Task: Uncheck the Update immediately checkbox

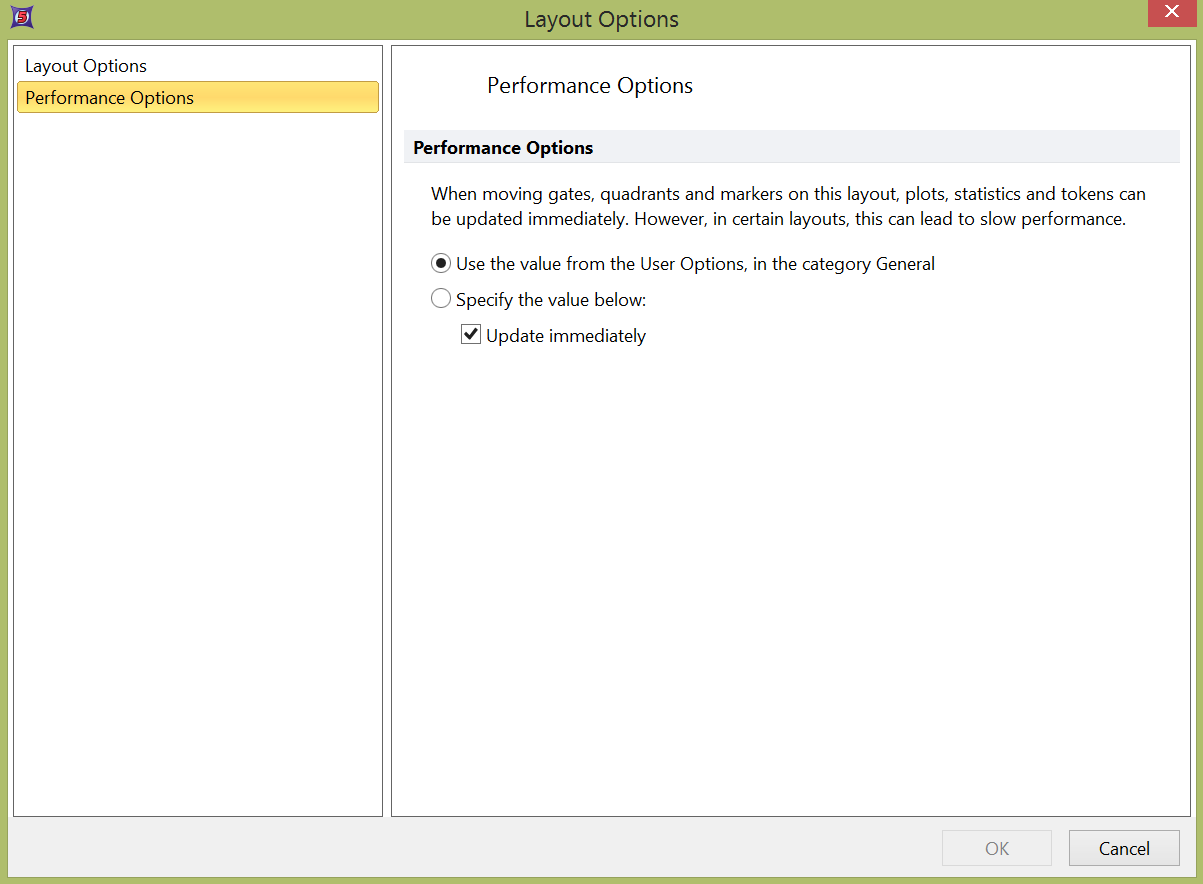Action: tap(471, 335)
